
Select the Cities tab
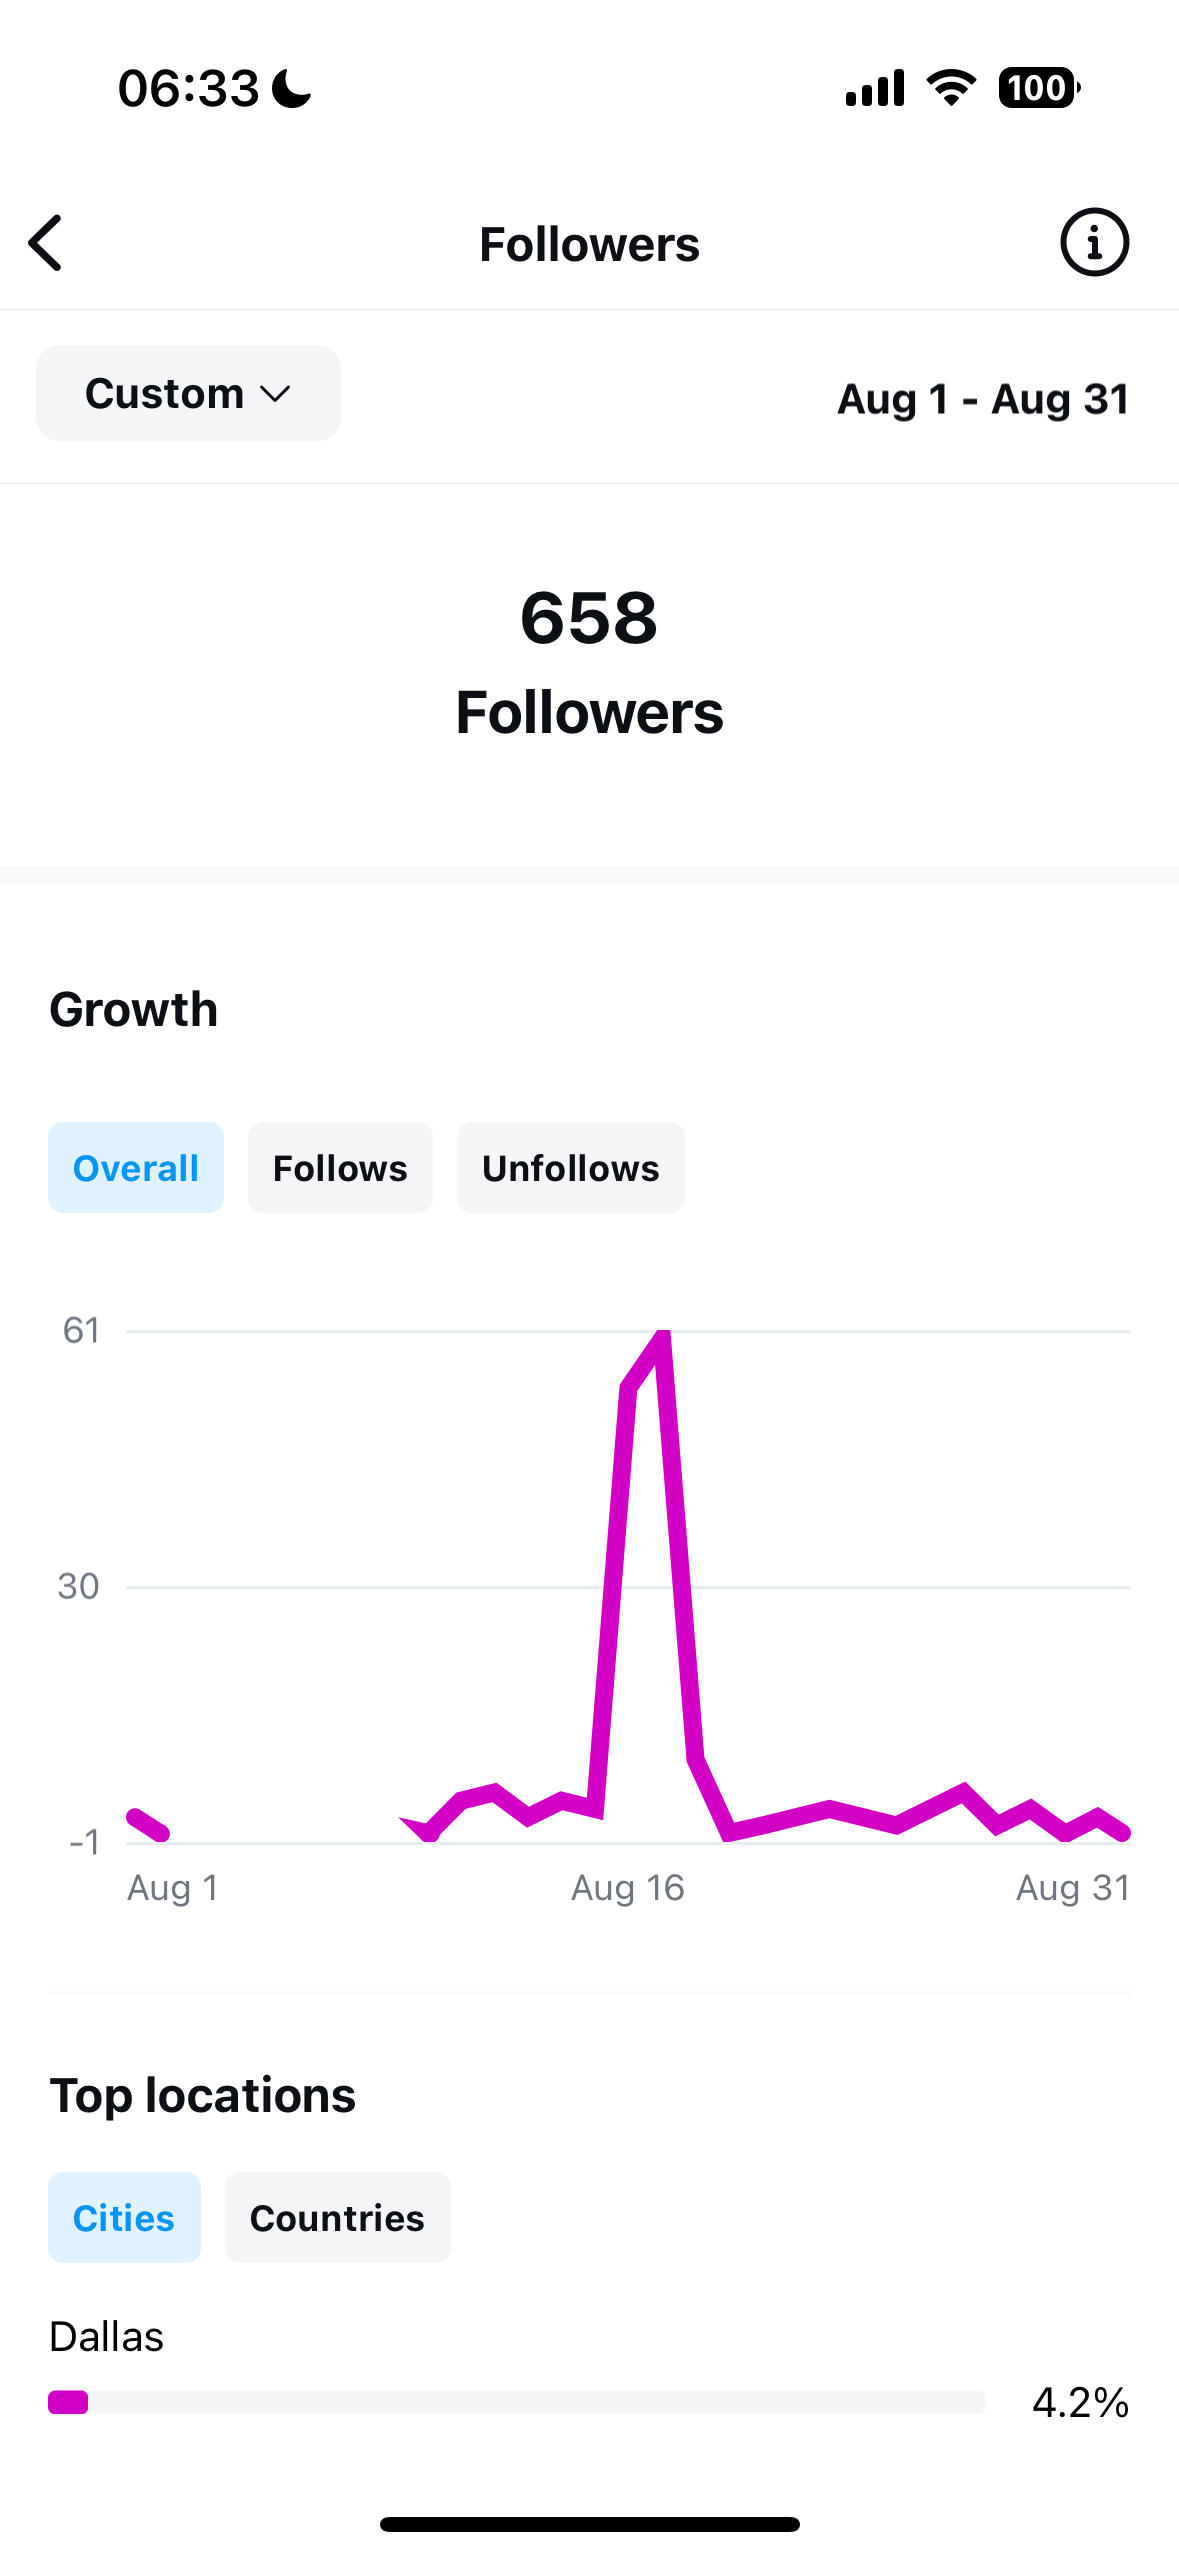pos(124,2218)
